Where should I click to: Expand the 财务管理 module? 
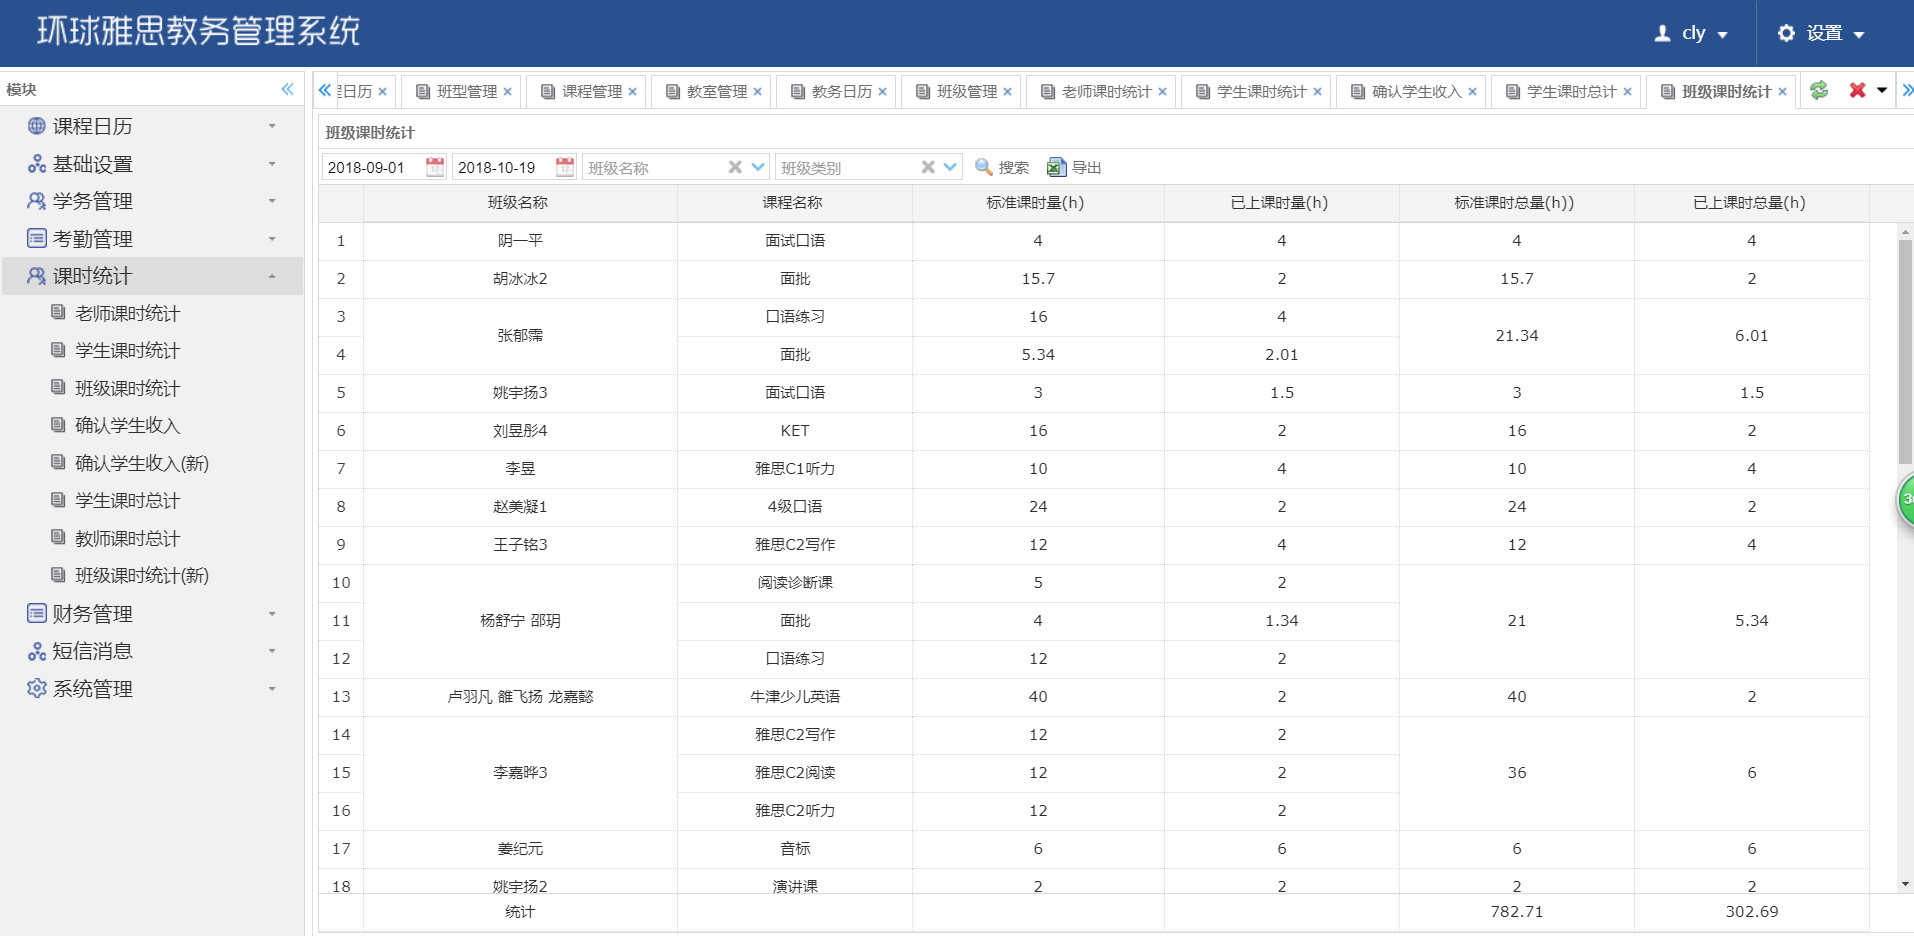[x=93, y=613]
